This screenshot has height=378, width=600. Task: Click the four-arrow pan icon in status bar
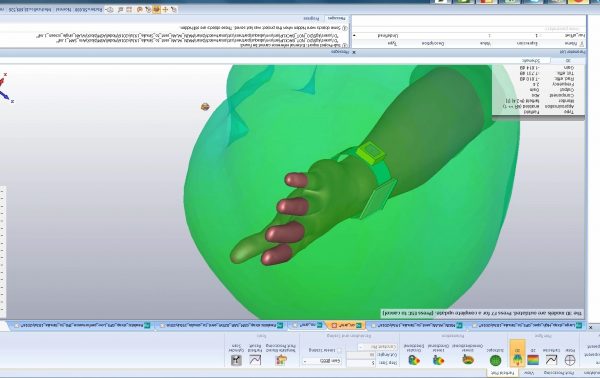click(x=165, y=9)
